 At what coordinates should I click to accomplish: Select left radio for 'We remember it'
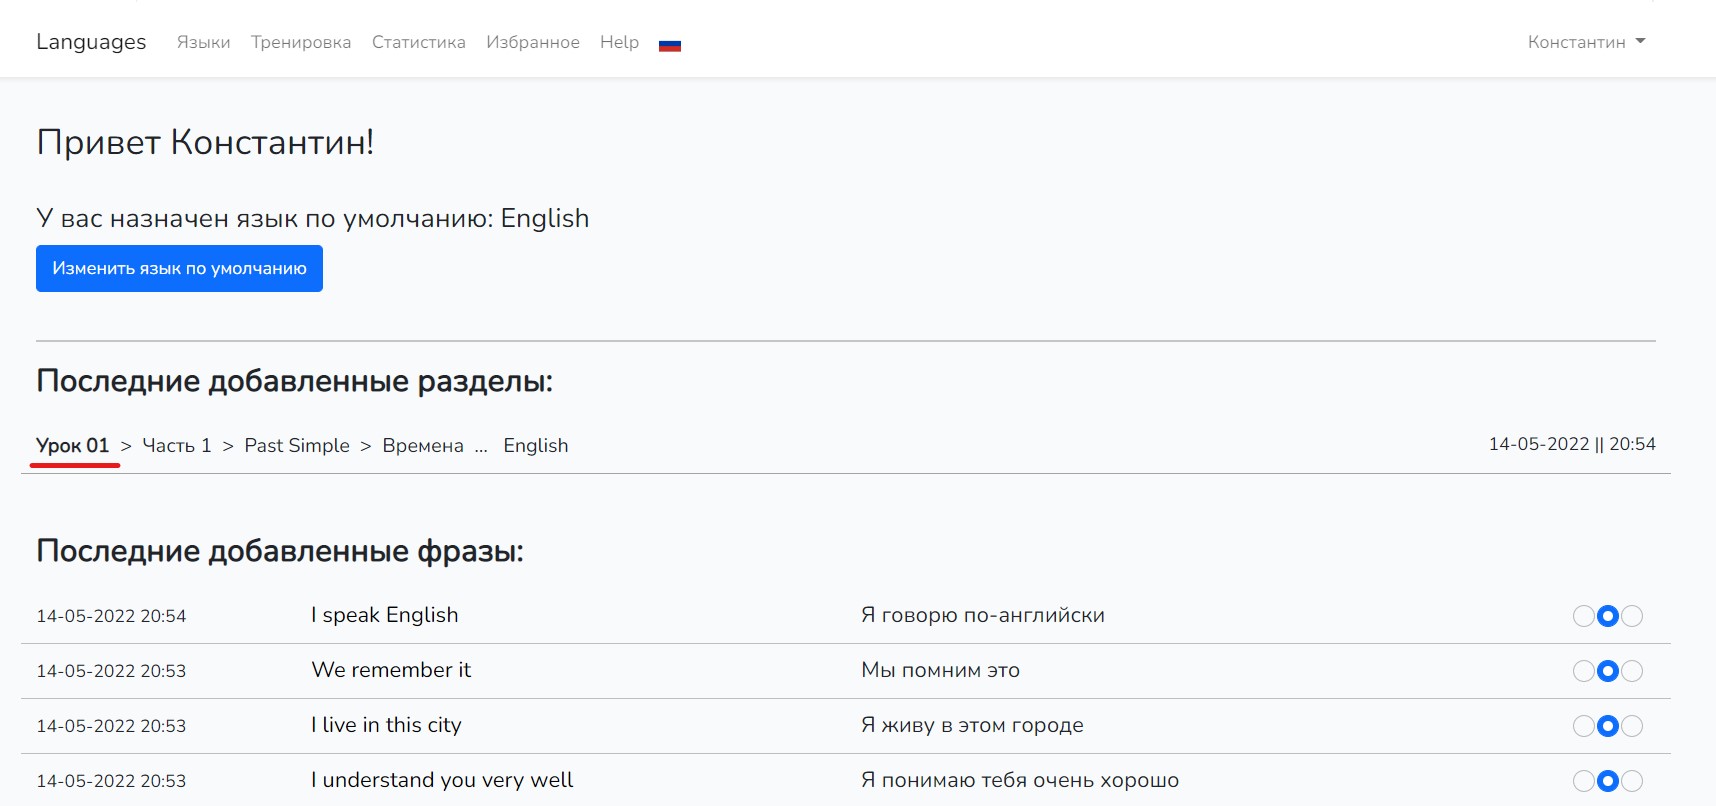[x=1584, y=671]
